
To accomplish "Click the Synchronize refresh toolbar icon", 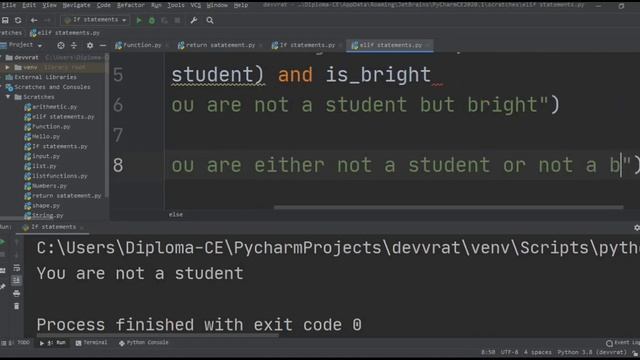I will 18,20.
